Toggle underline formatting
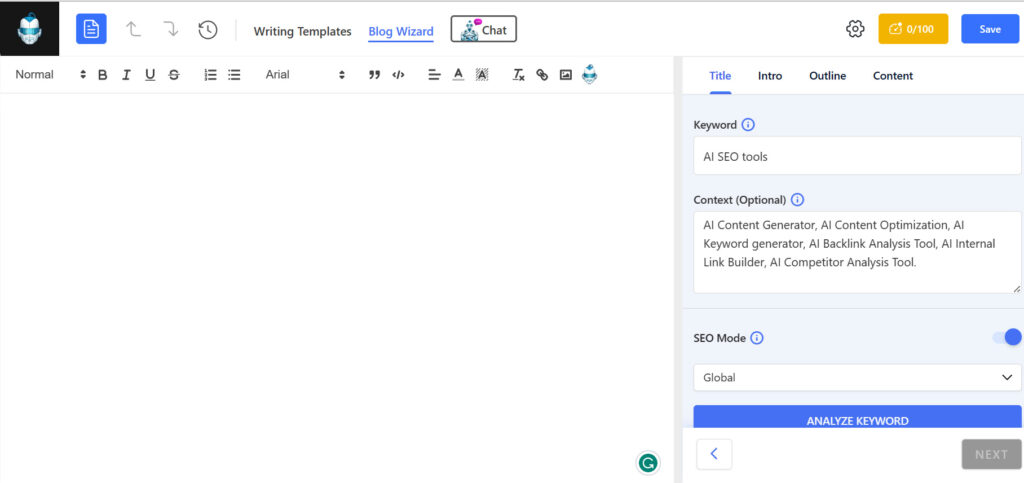1024x483 pixels. tap(150, 75)
